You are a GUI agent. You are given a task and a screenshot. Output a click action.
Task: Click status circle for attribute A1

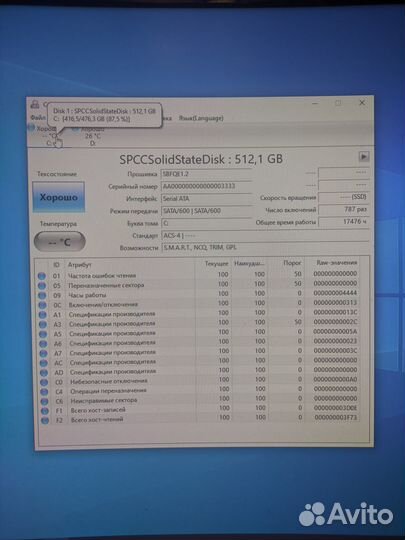pyautogui.click(x=43, y=315)
